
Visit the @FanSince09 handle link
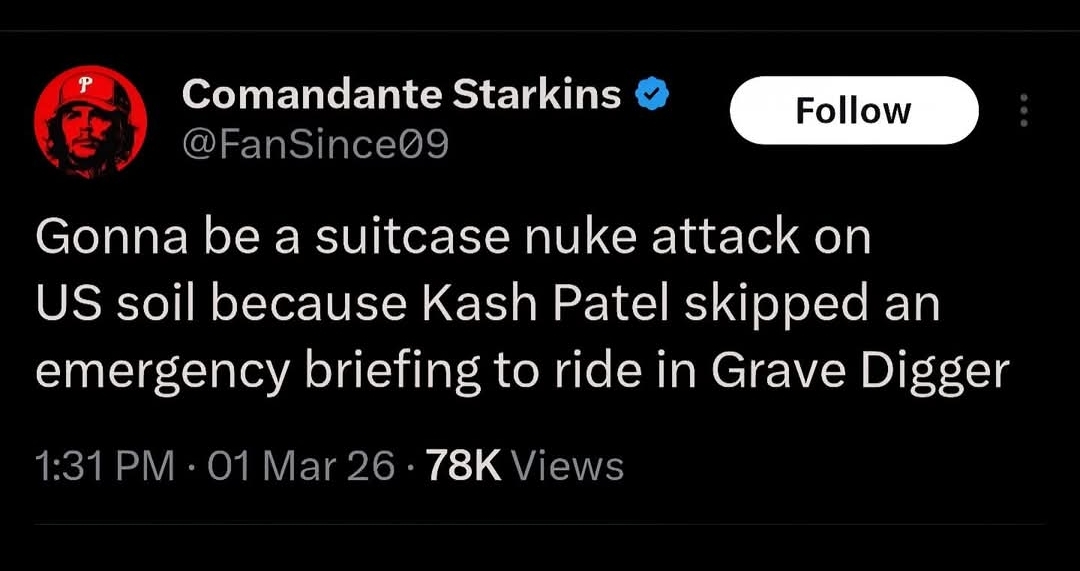click(316, 146)
